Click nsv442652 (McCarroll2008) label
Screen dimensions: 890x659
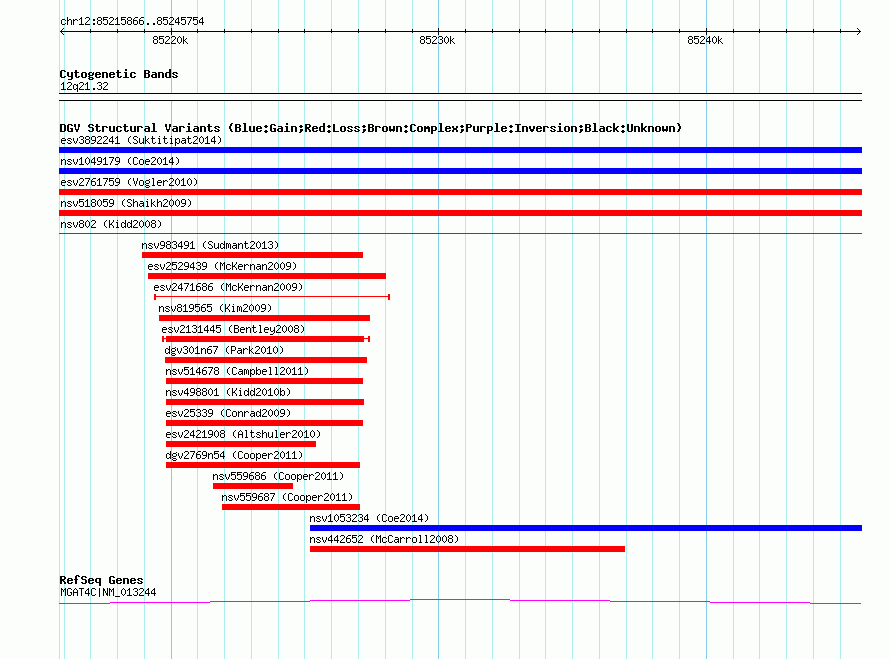pyautogui.click(x=384, y=539)
